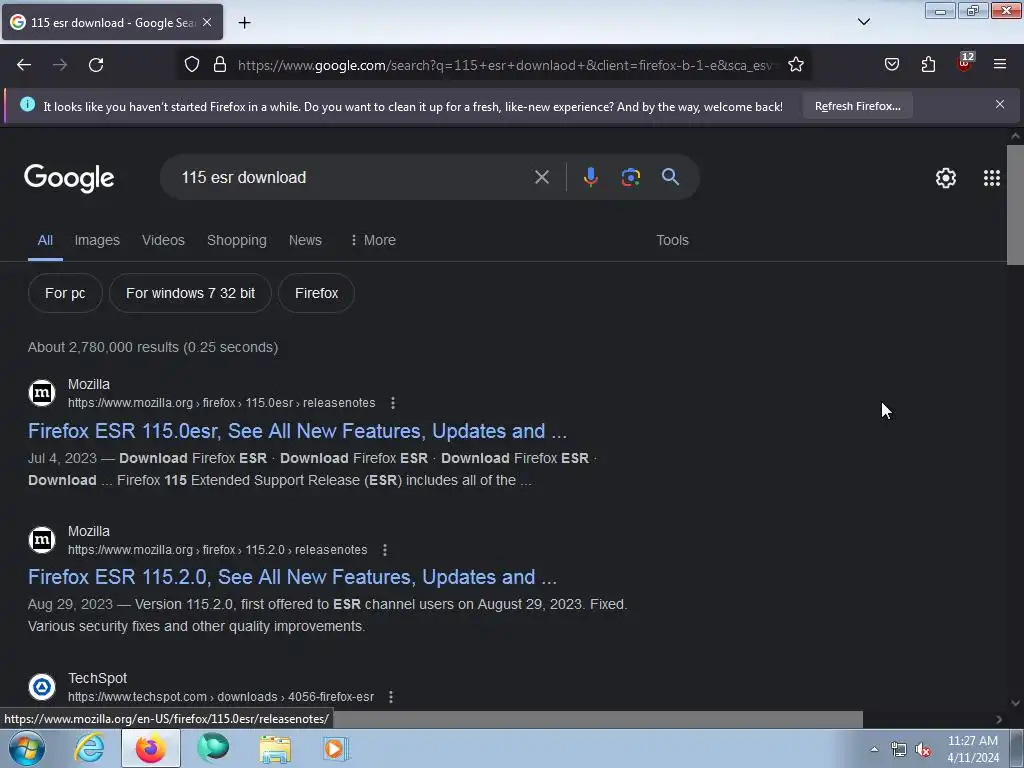Click the Google logo
The image size is (1024, 768).
(x=69, y=178)
